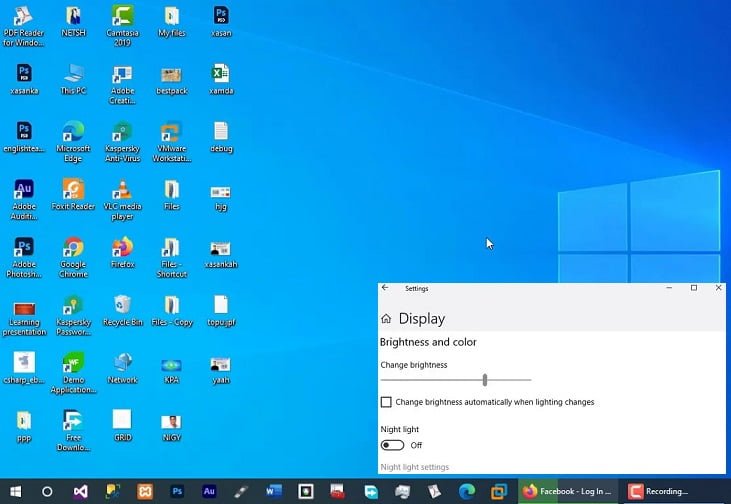Select the topu.jpf file icon
This screenshot has height=504, width=731.
(221, 311)
